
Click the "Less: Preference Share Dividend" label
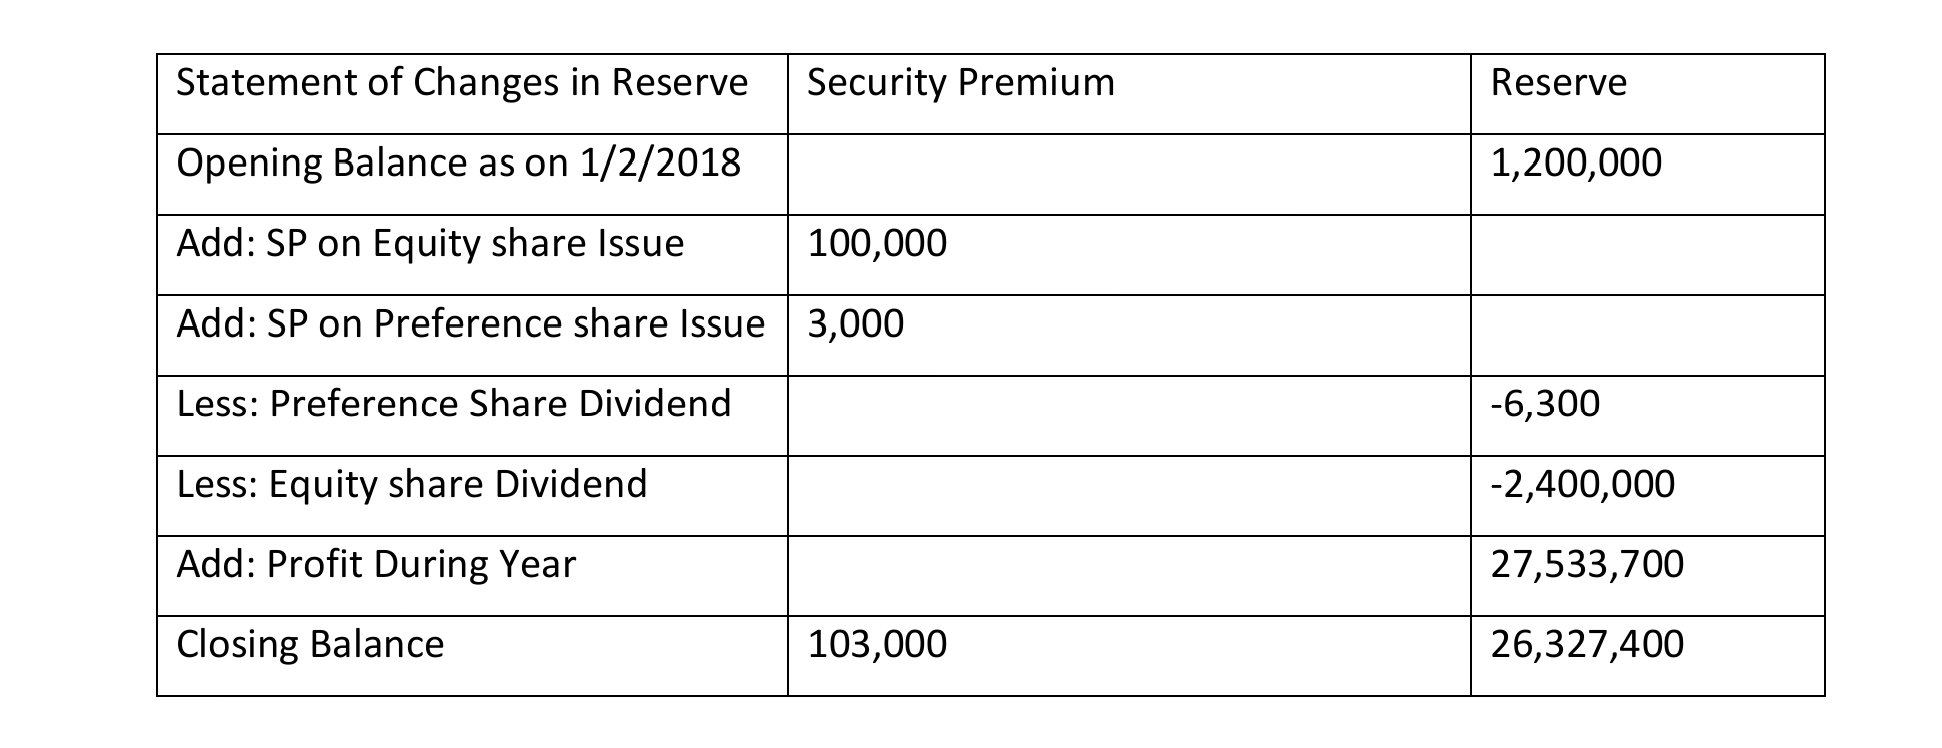453,404
